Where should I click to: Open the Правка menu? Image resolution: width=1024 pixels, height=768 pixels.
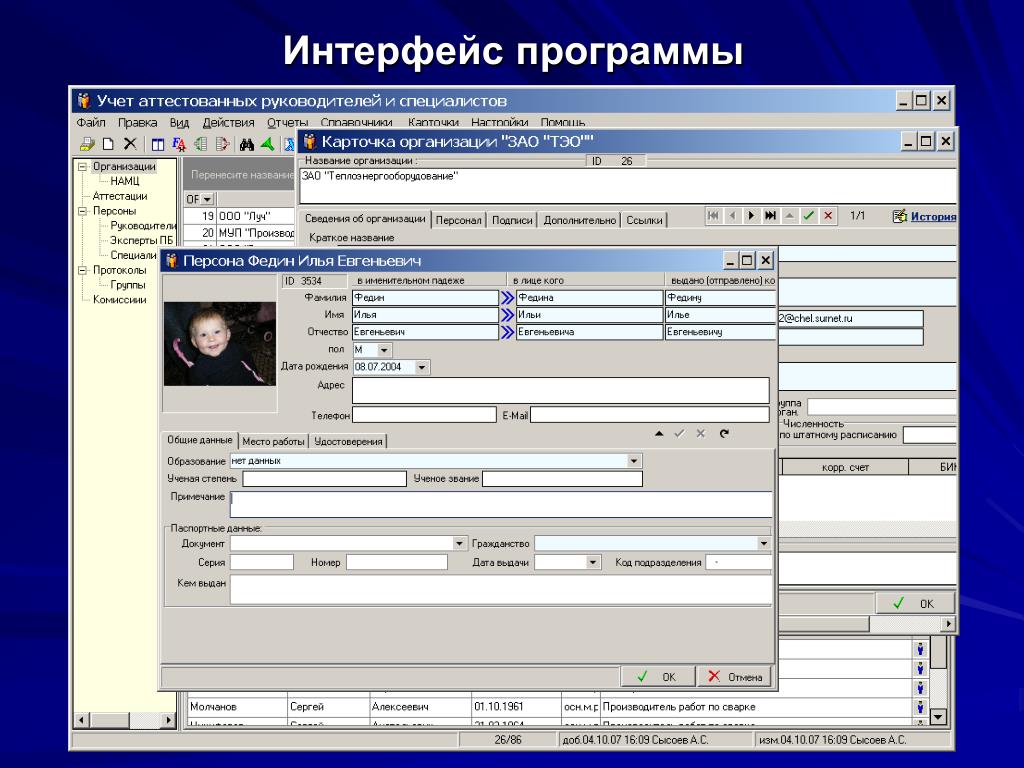coord(137,122)
